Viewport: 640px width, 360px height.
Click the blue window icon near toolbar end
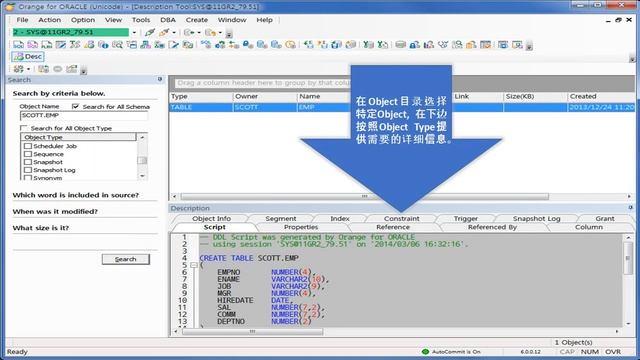pos(503,44)
